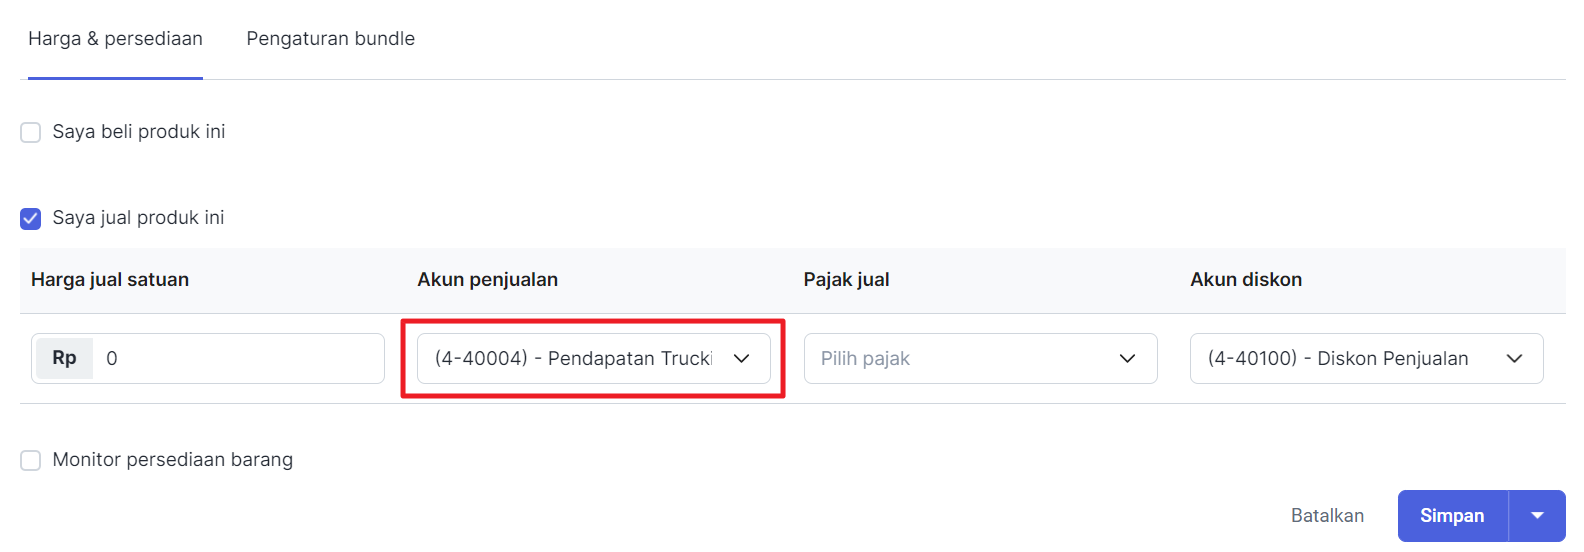Viewport: 1584px width, 552px height.
Task: Click the chevron arrow in Akun diskon
Action: 1514,358
